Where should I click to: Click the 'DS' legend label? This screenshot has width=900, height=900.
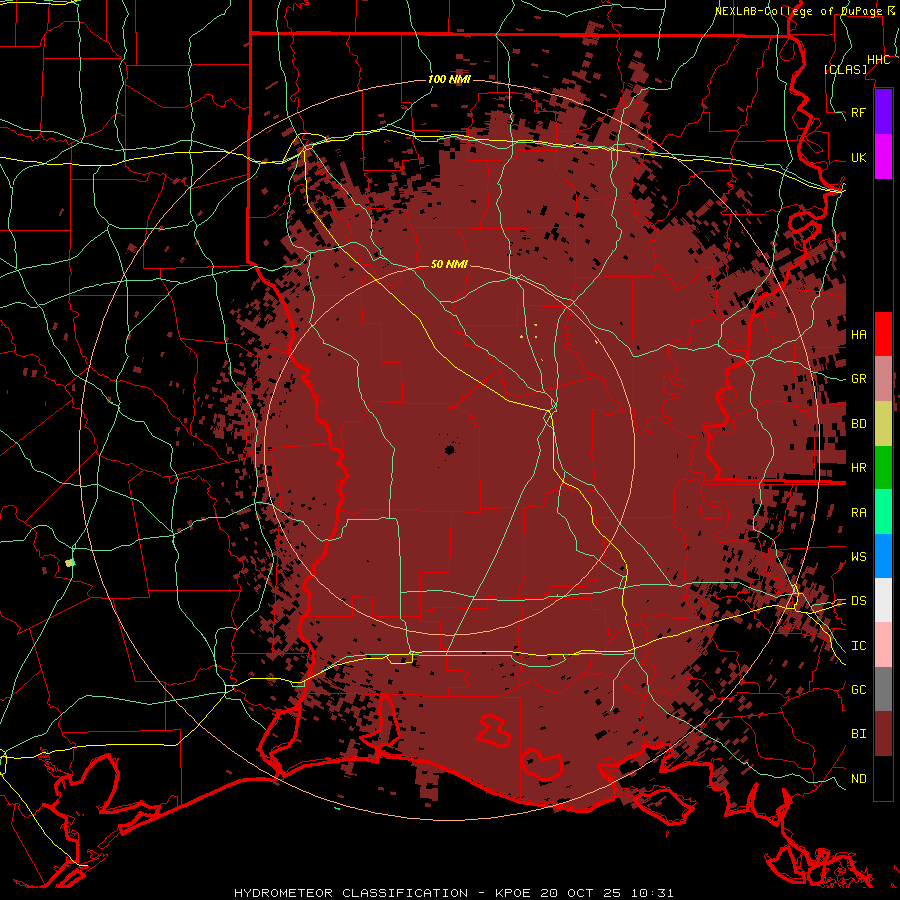[x=858, y=601]
